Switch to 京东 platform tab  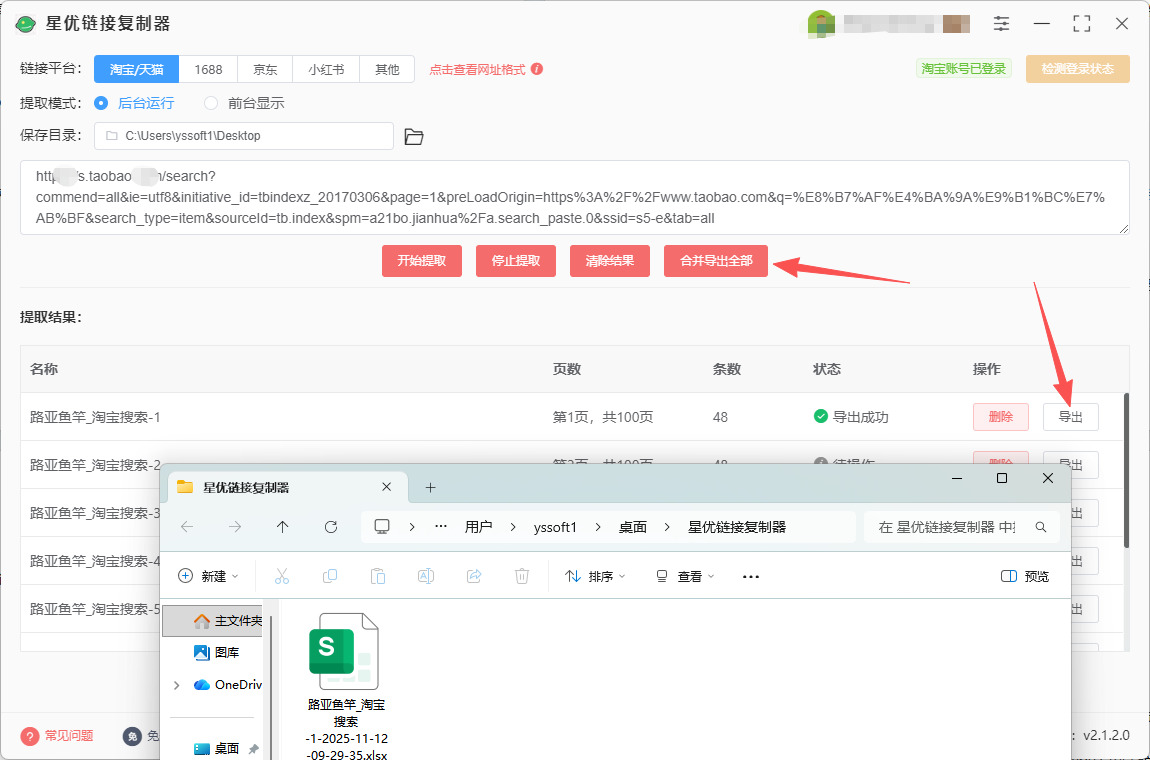(265, 69)
